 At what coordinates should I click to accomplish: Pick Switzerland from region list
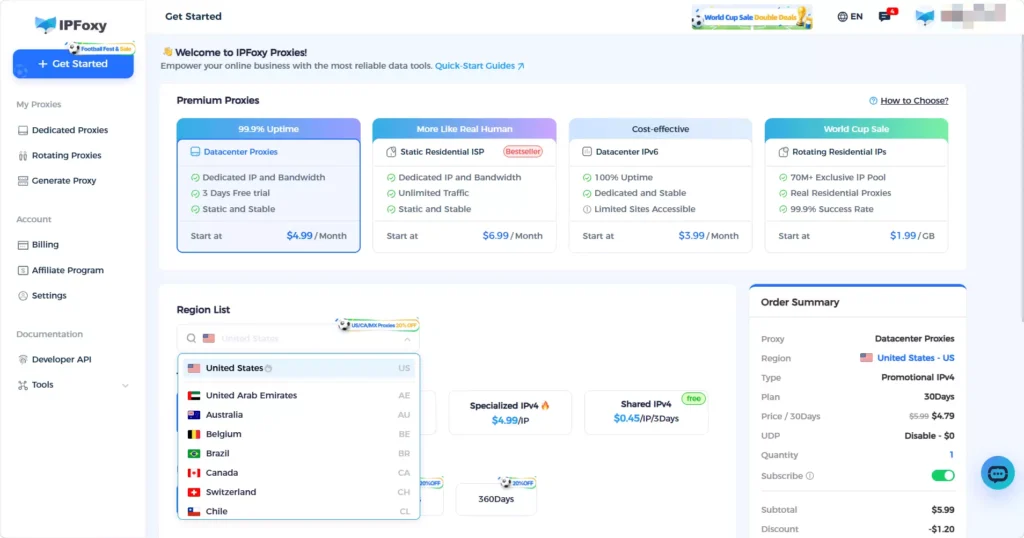tap(298, 492)
